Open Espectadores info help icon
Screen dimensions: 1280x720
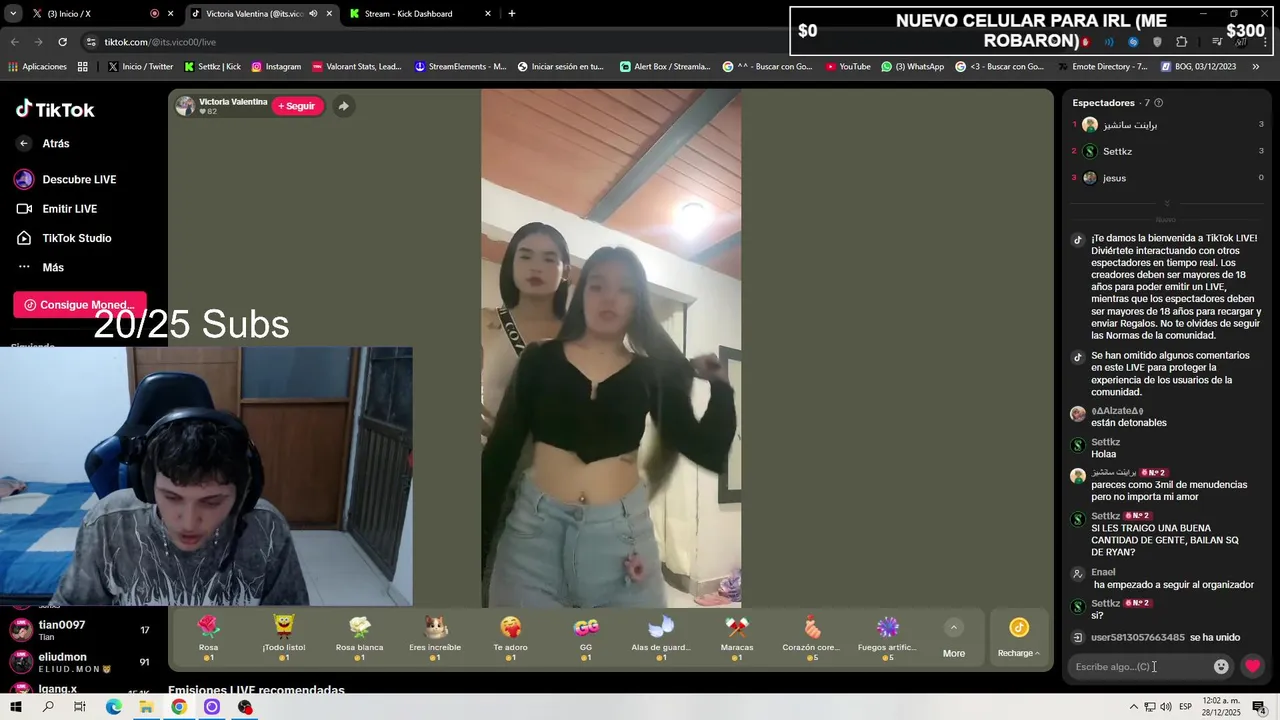1158,103
